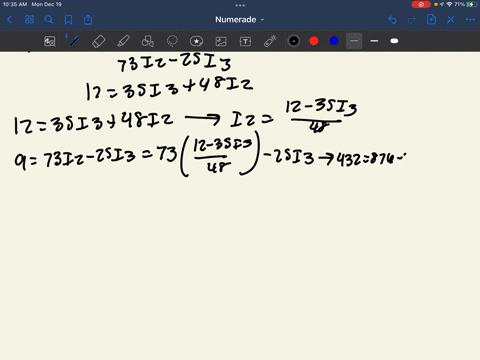Open the Elements sticker tool
This screenshot has width=480, height=360.
coord(196,41)
